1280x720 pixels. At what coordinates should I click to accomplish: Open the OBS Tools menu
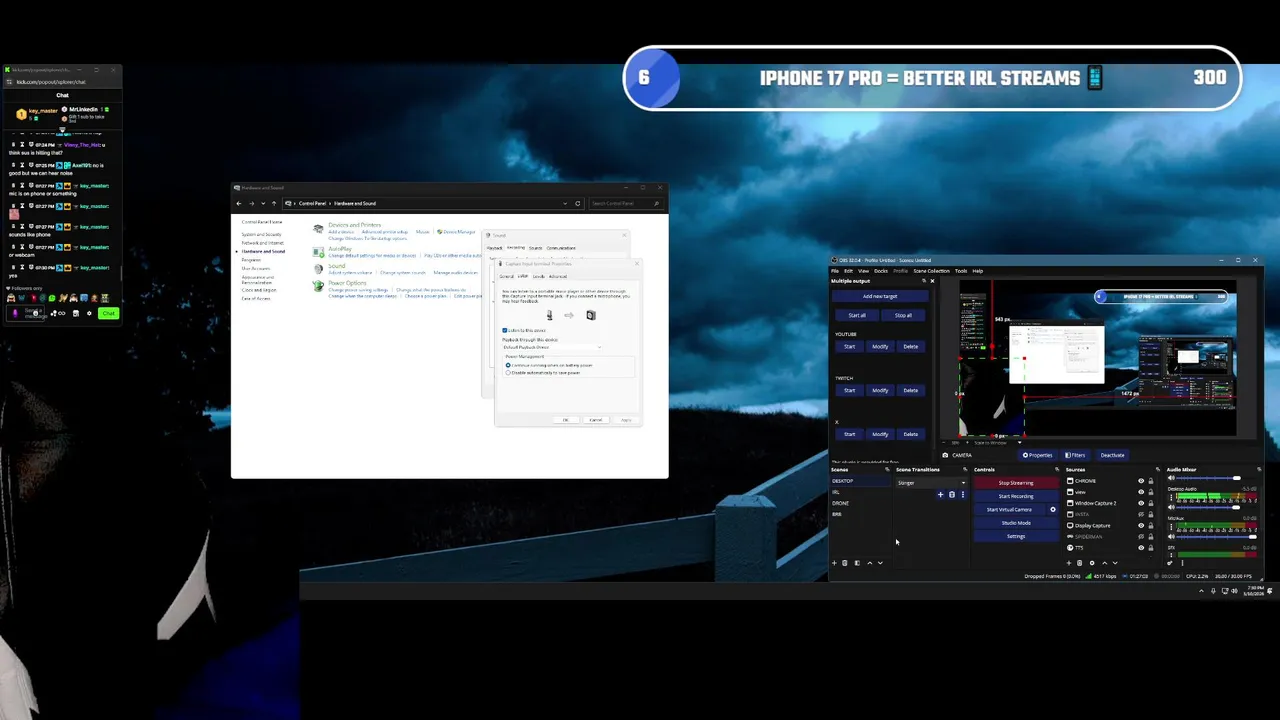(961, 271)
